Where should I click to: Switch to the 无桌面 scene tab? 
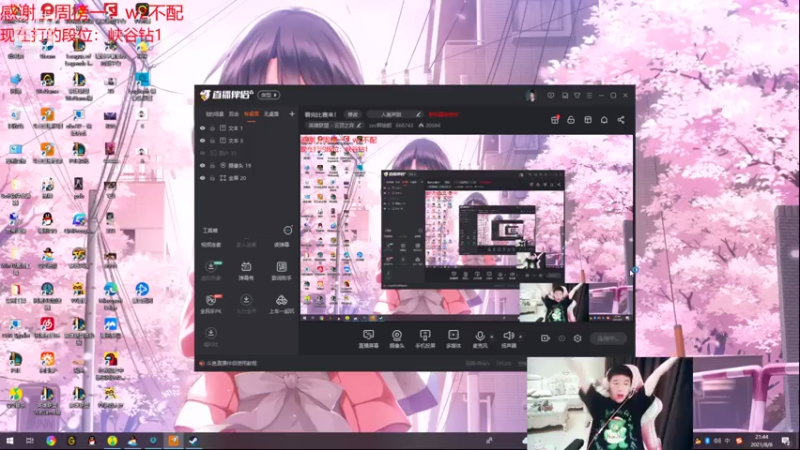[x=271, y=114]
